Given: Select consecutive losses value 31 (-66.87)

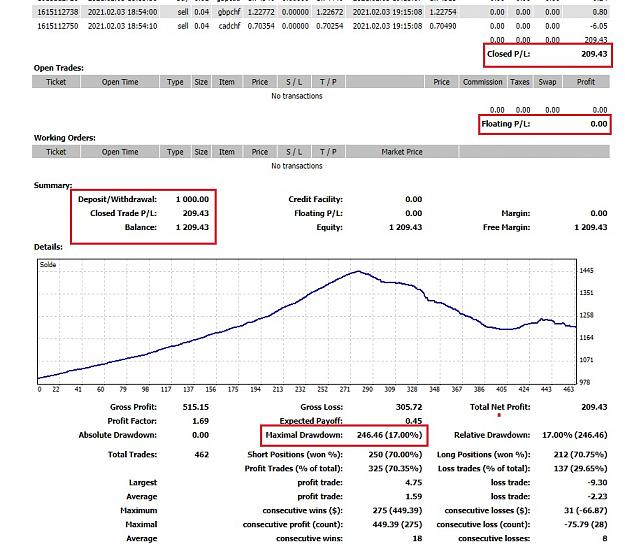Looking at the screenshot, I should coord(588,510).
